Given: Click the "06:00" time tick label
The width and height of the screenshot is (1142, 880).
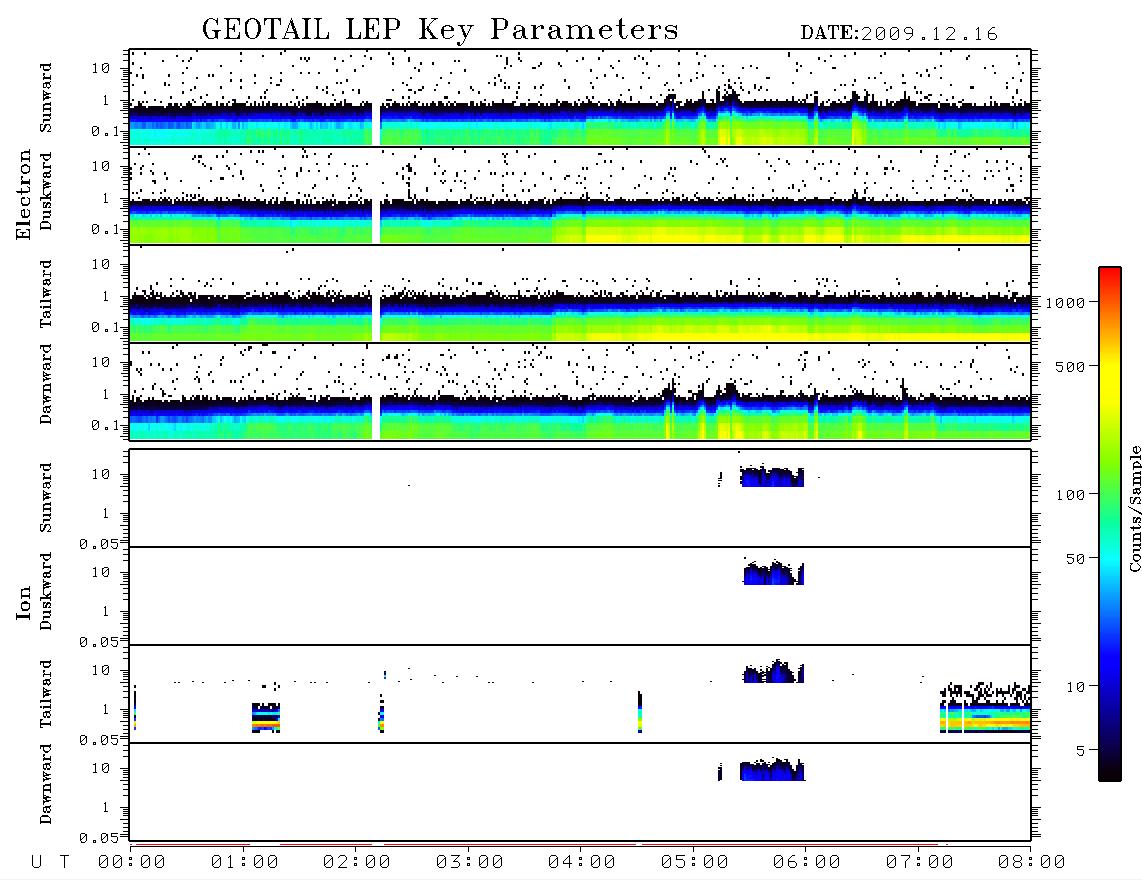Looking at the screenshot, I should (807, 863).
